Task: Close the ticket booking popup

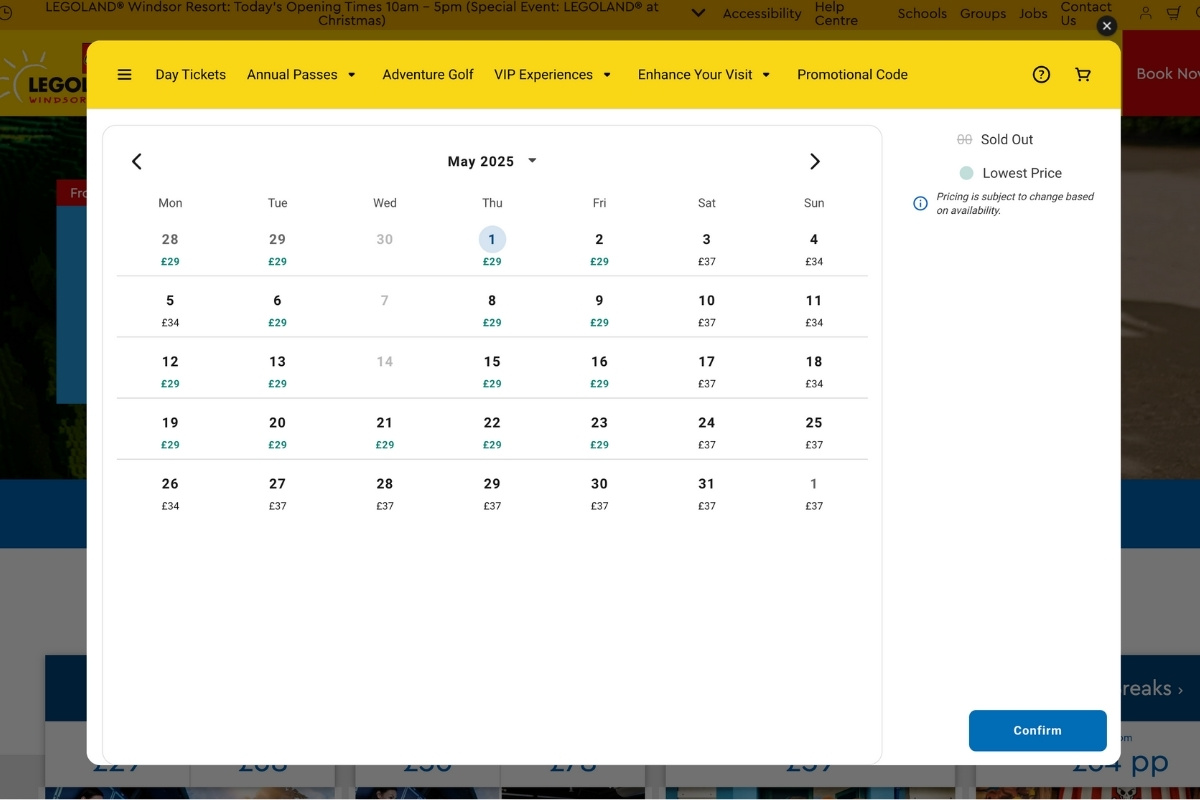Action: (x=1106, y=26)
